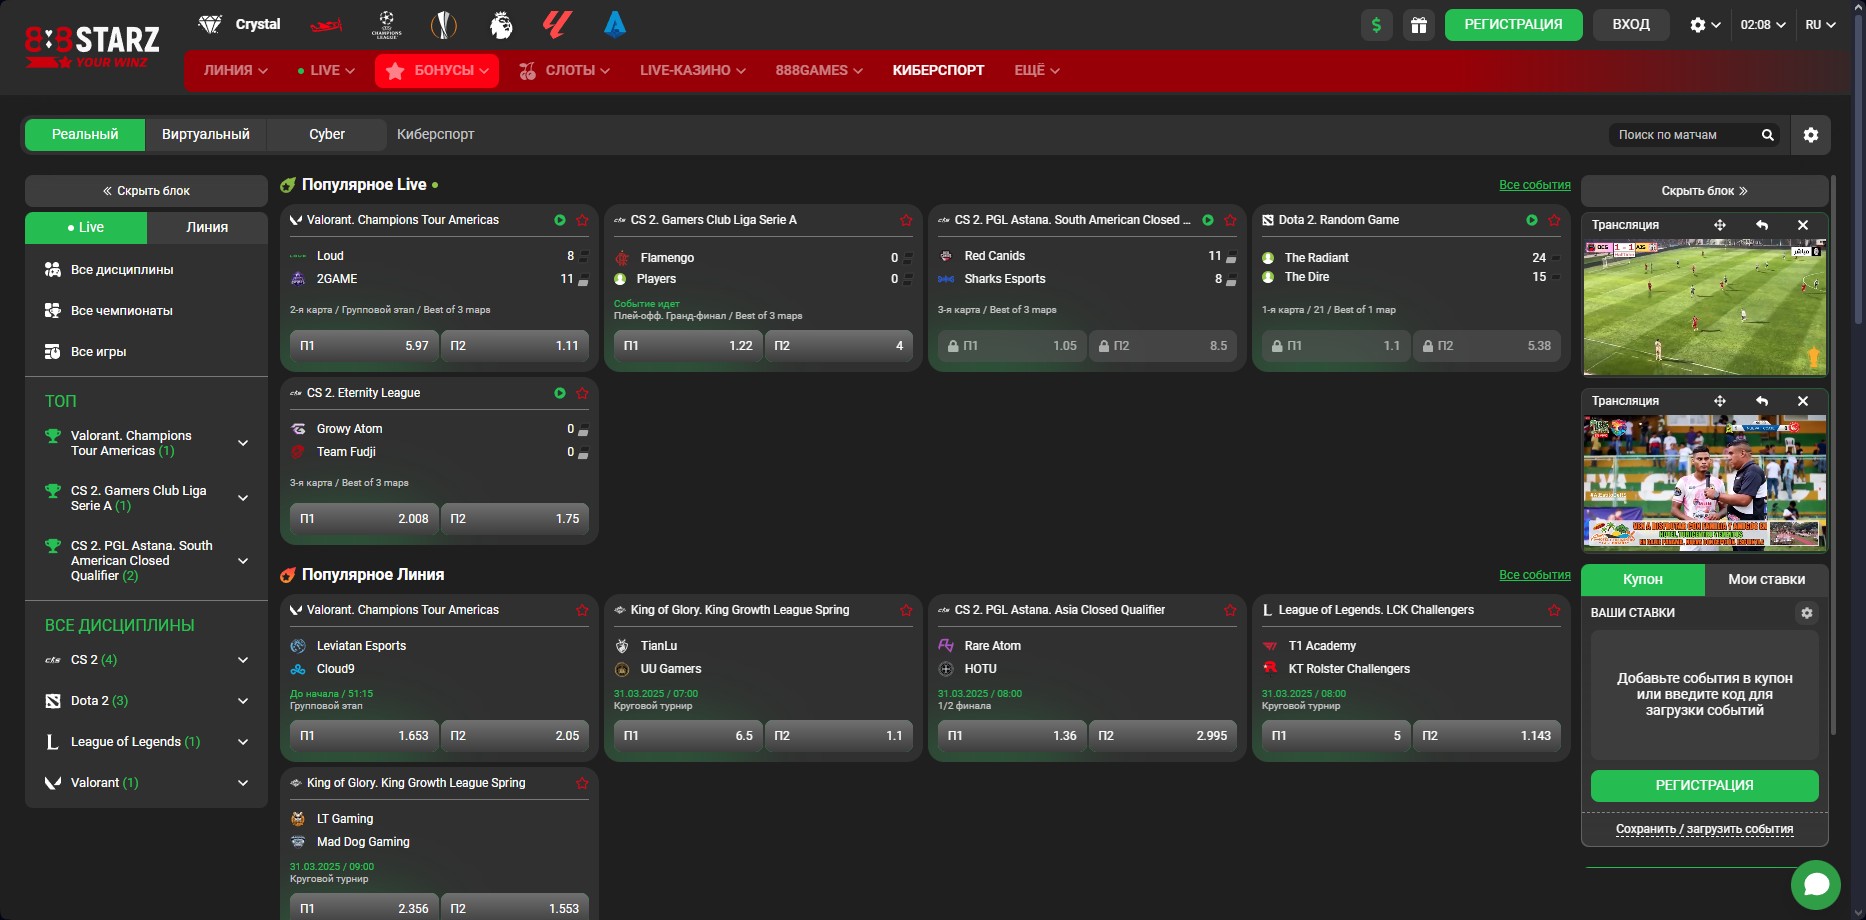Expand Valorant discipline list

click(x=243, y=783)
